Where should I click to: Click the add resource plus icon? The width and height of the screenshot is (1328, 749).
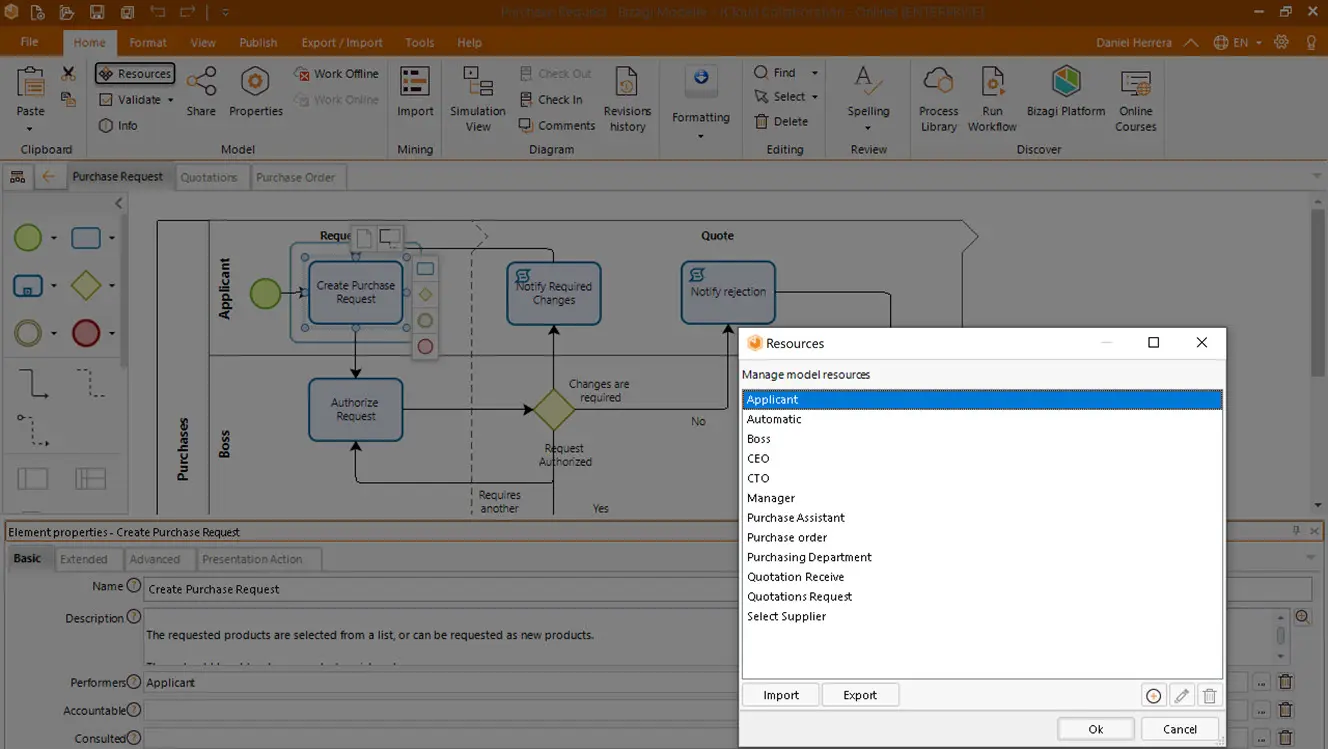1153,696
